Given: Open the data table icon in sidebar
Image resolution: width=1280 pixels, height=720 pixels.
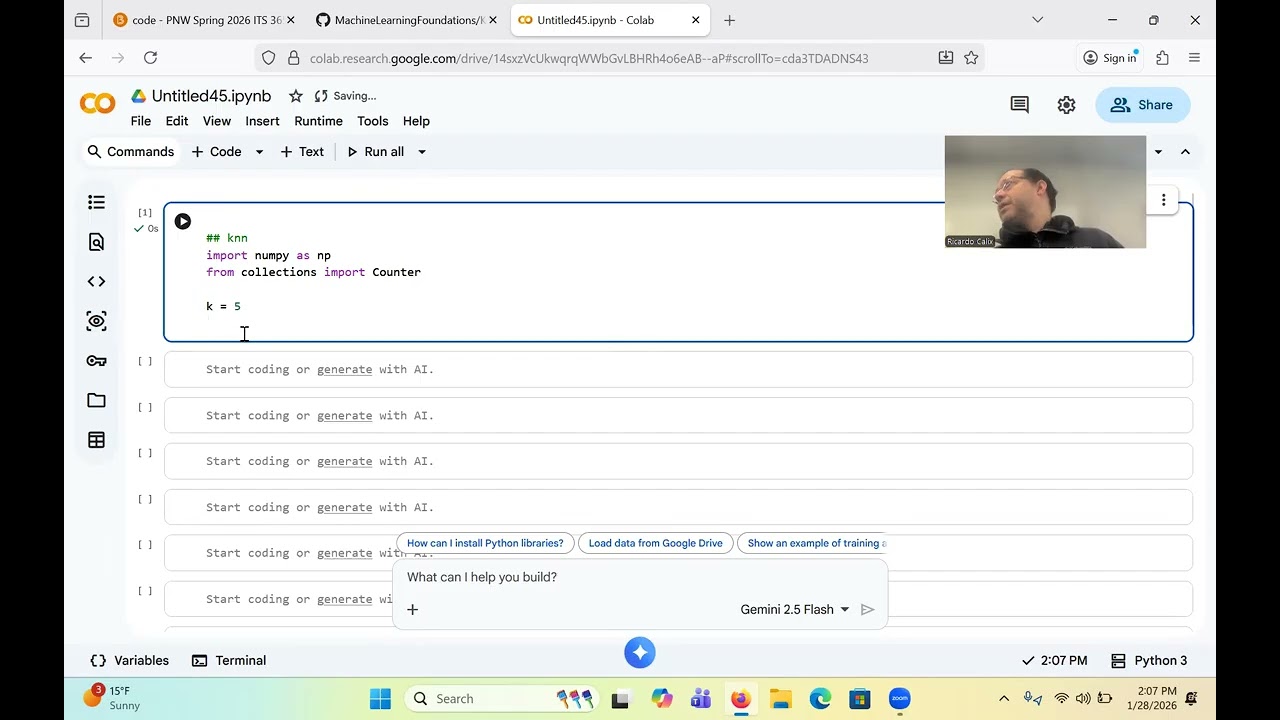Looking at the screenshot, I should [96, 440].
